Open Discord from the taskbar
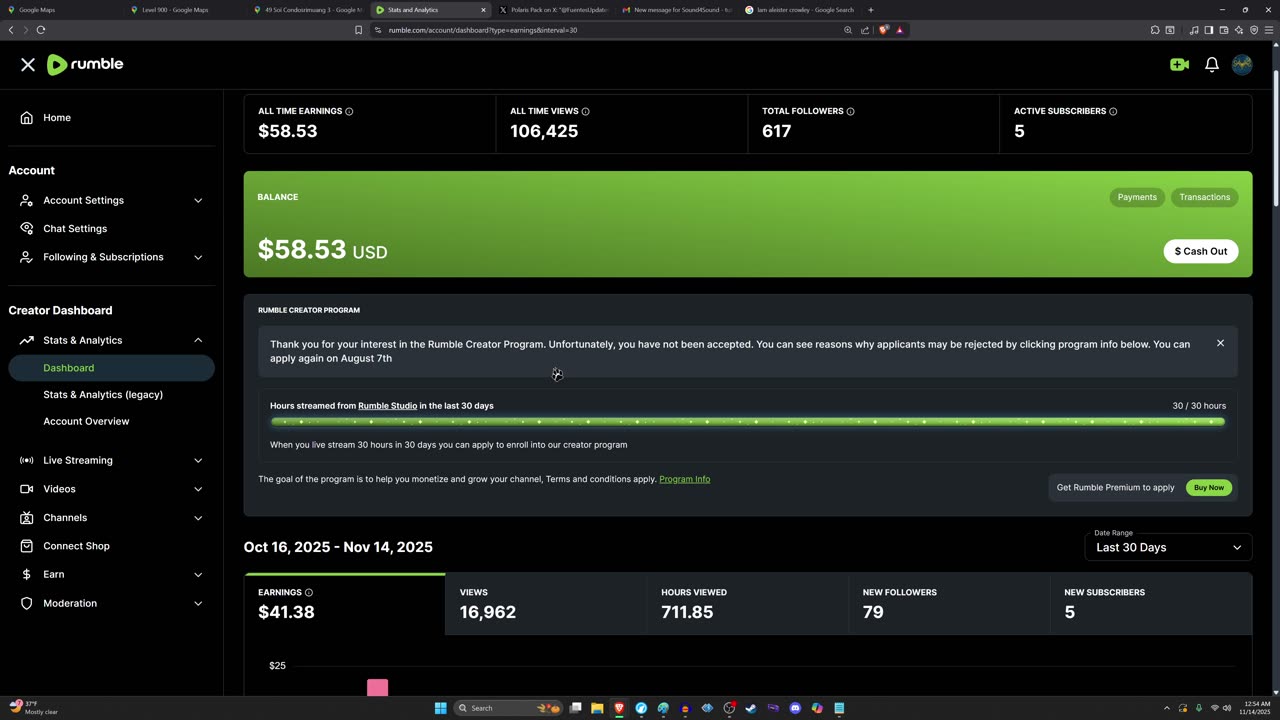 795,708
